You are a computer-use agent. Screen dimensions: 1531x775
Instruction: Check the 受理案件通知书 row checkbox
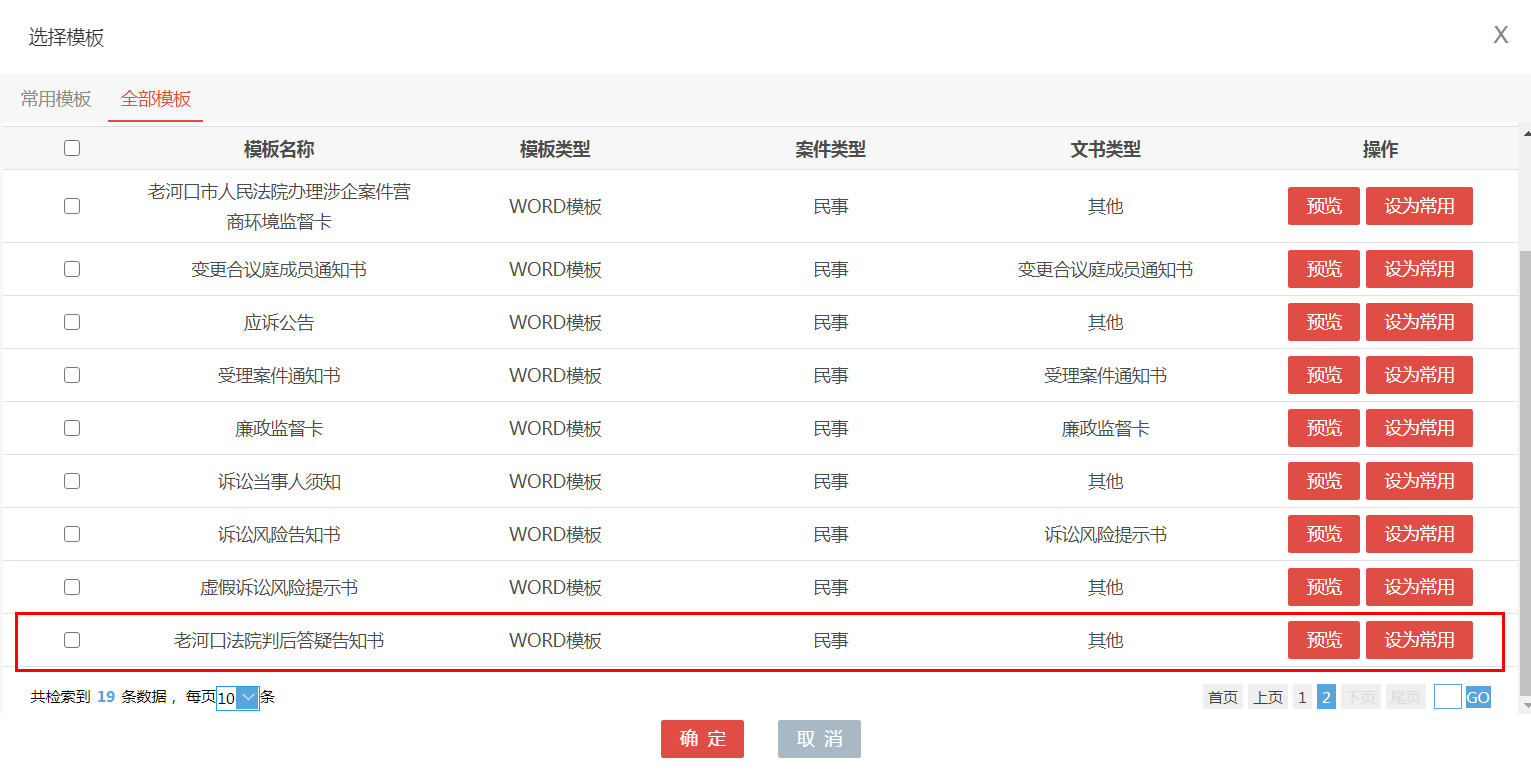[x=72, y=375]
